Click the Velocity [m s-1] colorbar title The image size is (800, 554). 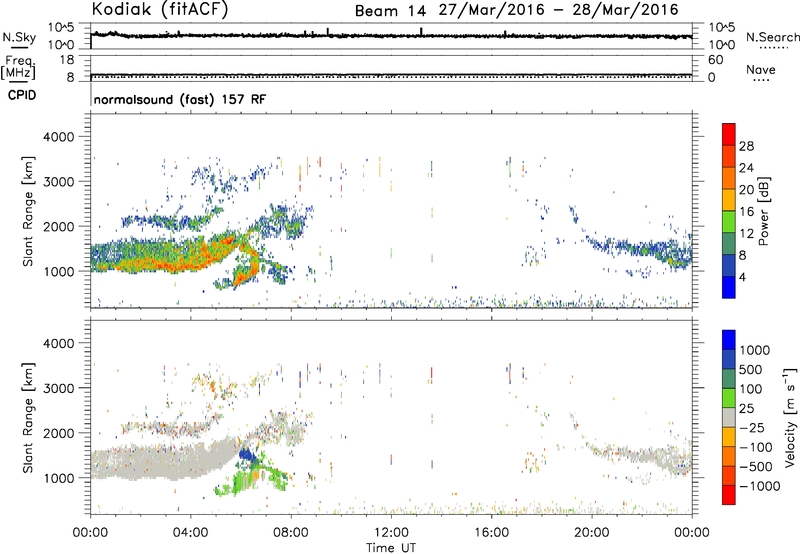point(790,417)
